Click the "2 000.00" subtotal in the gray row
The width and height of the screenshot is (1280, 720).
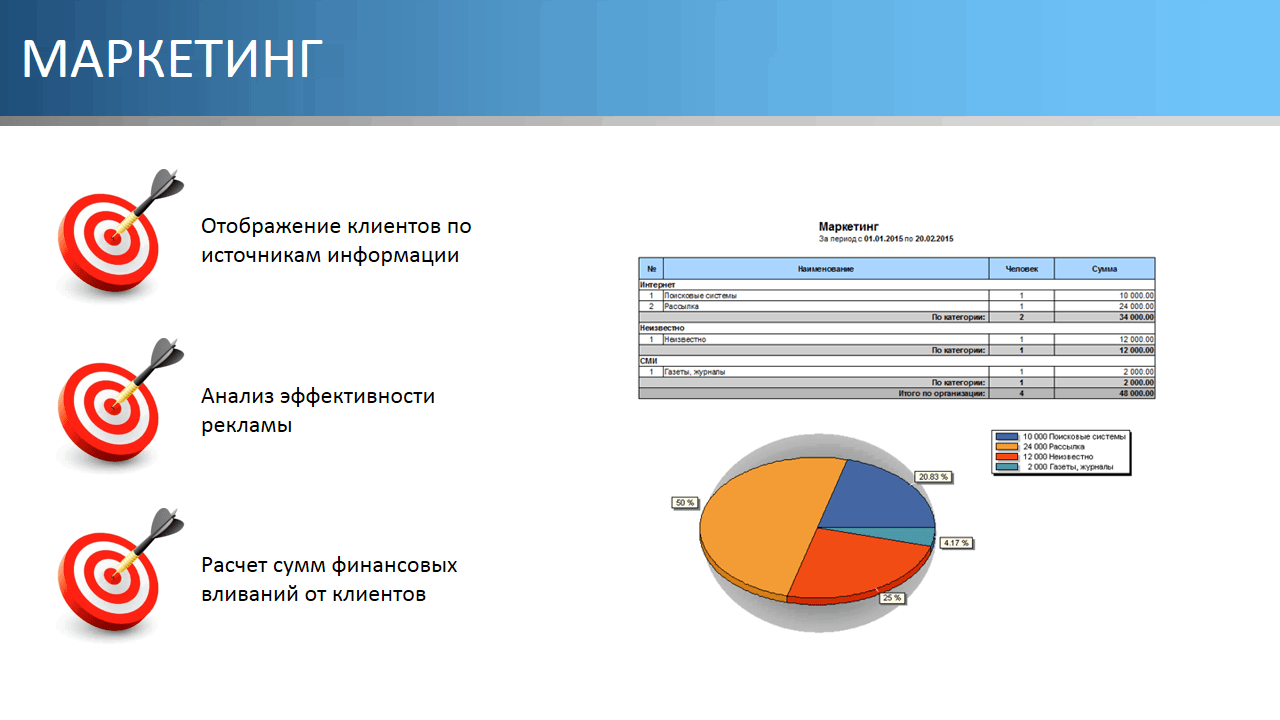1105,382
